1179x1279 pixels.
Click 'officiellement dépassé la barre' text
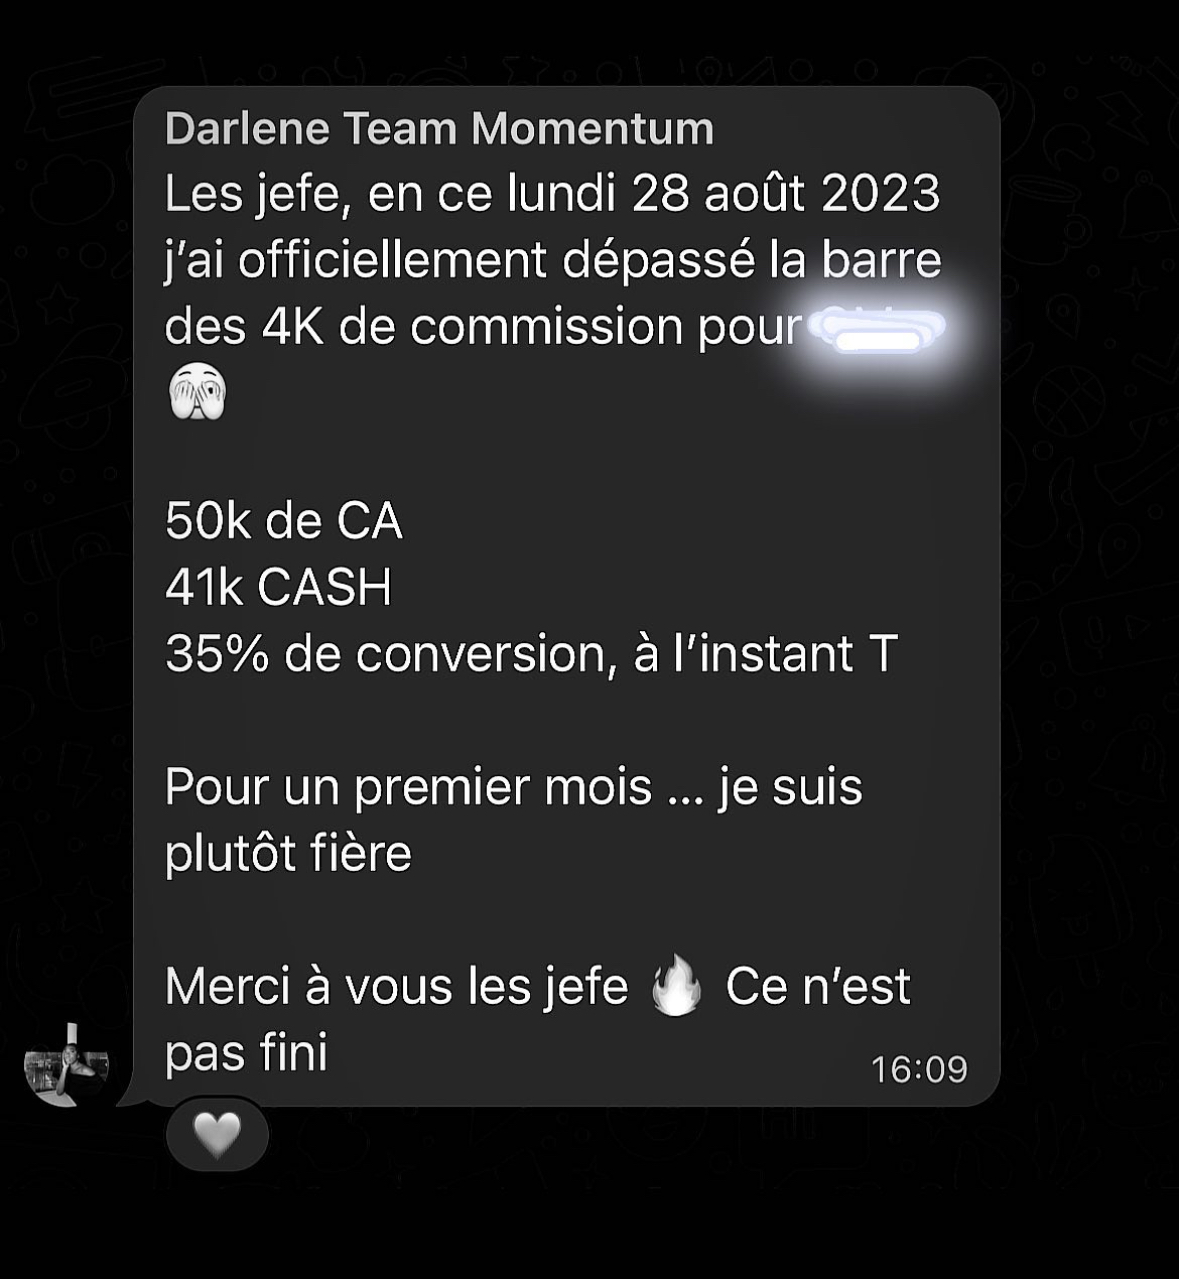(x=590, y=260)
